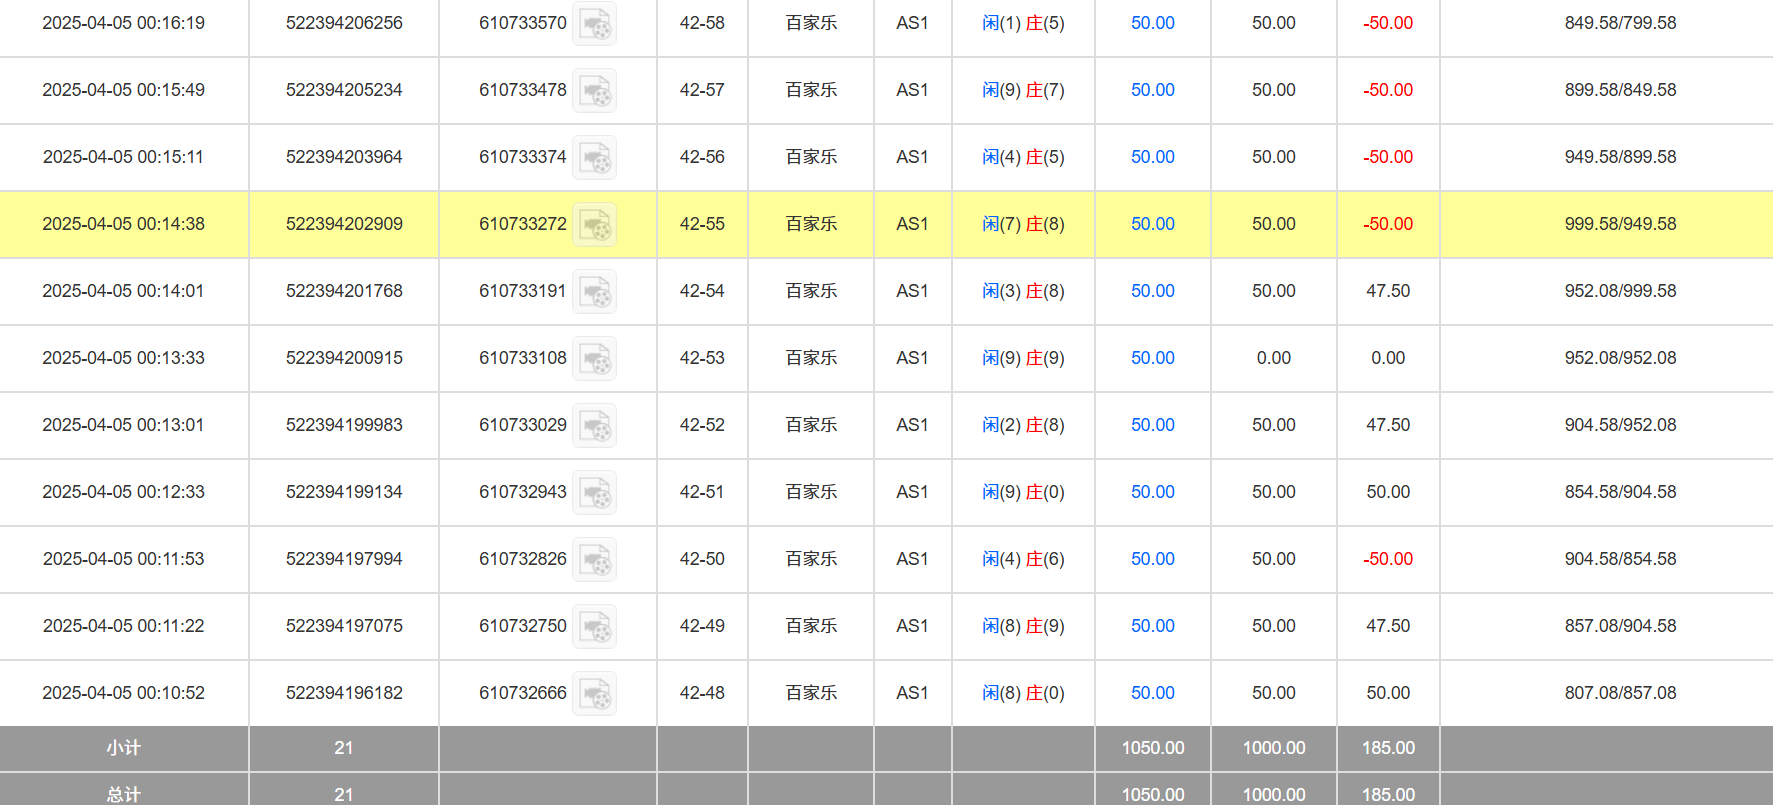The image size is (1773, 805).
Task: Open replay icon in highlighted row 610733272
Action: tap(595, 225)
